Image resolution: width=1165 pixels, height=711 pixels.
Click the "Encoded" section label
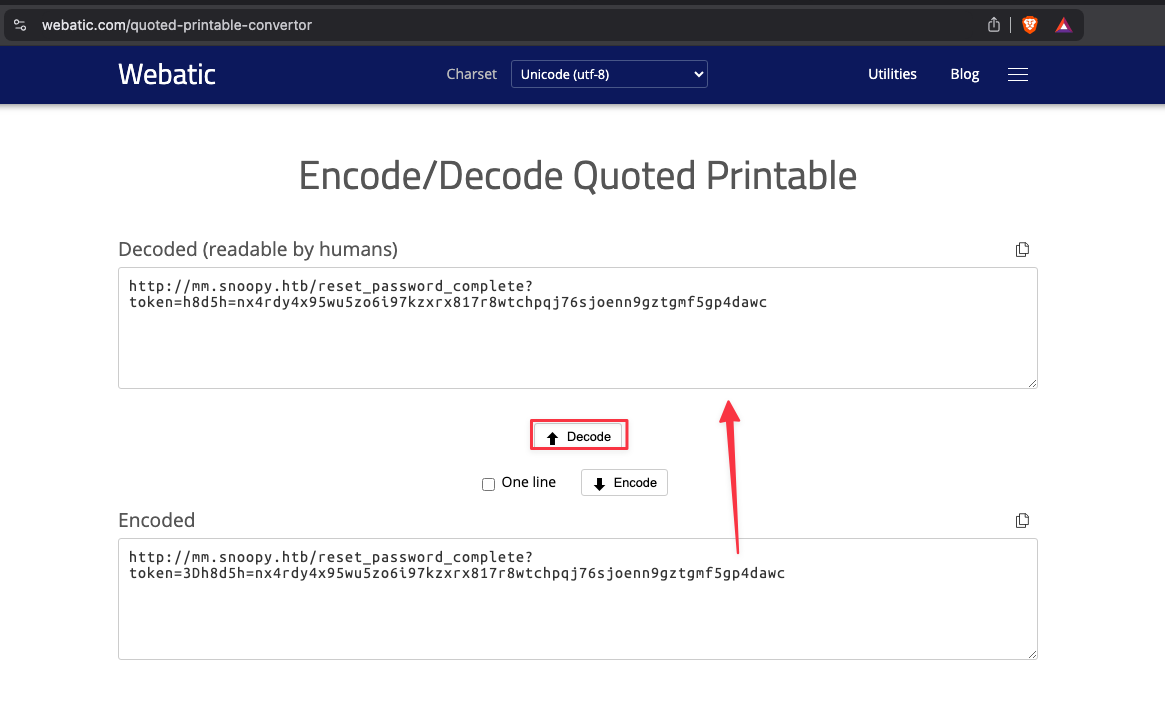point(157,520)
